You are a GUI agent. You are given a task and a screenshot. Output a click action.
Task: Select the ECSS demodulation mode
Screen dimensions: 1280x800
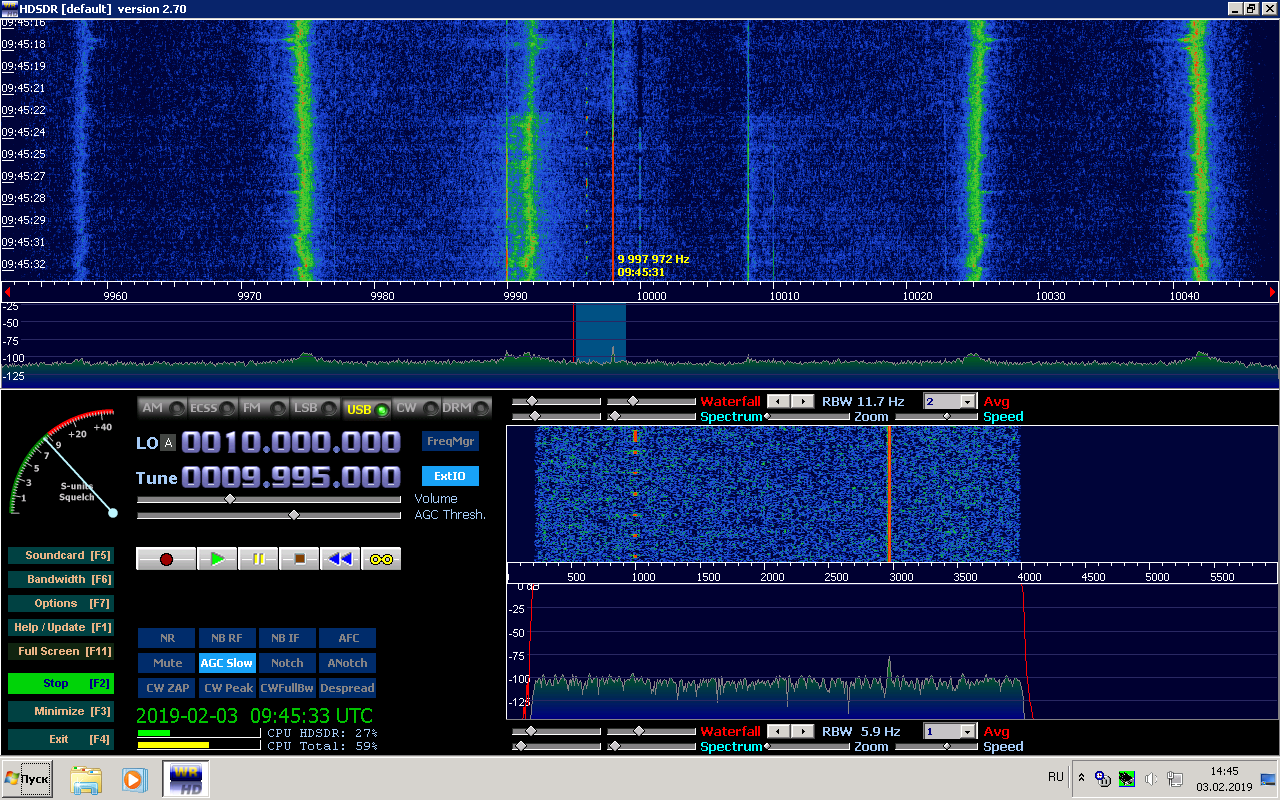click(x=213, y=408)
